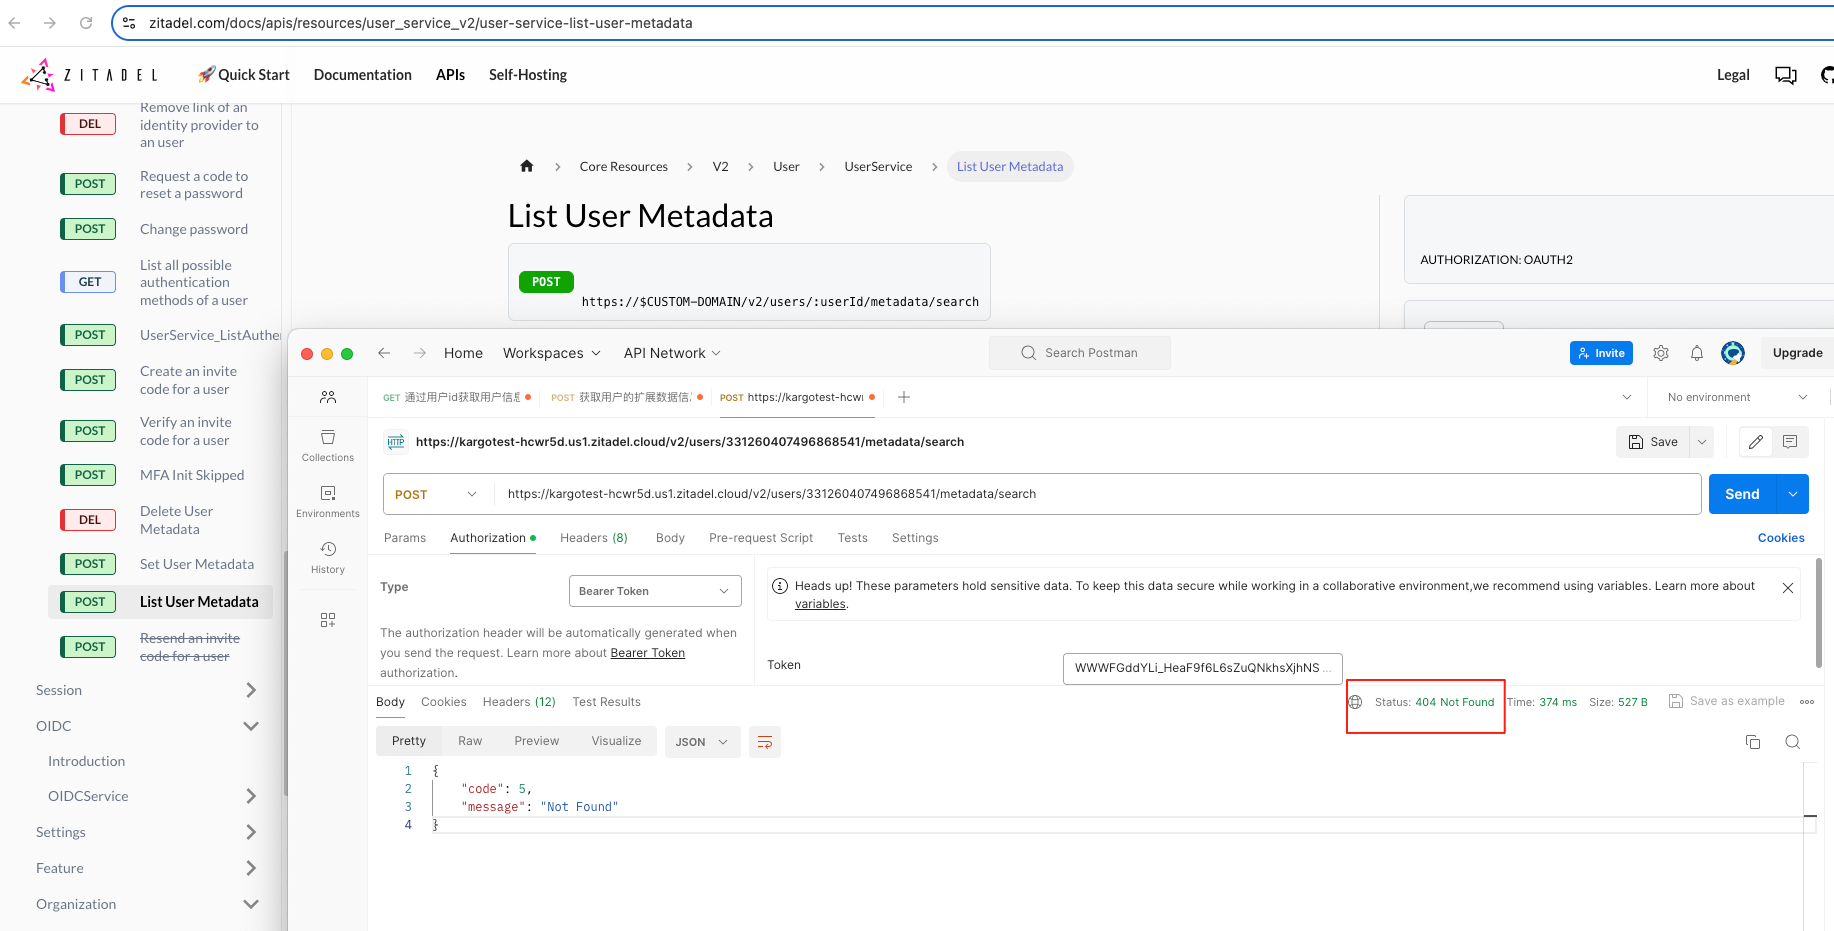Switch response view to Visualize
Image resolution: width=1834 pixels, height=931 pixels.
click(x=616, y=741)
